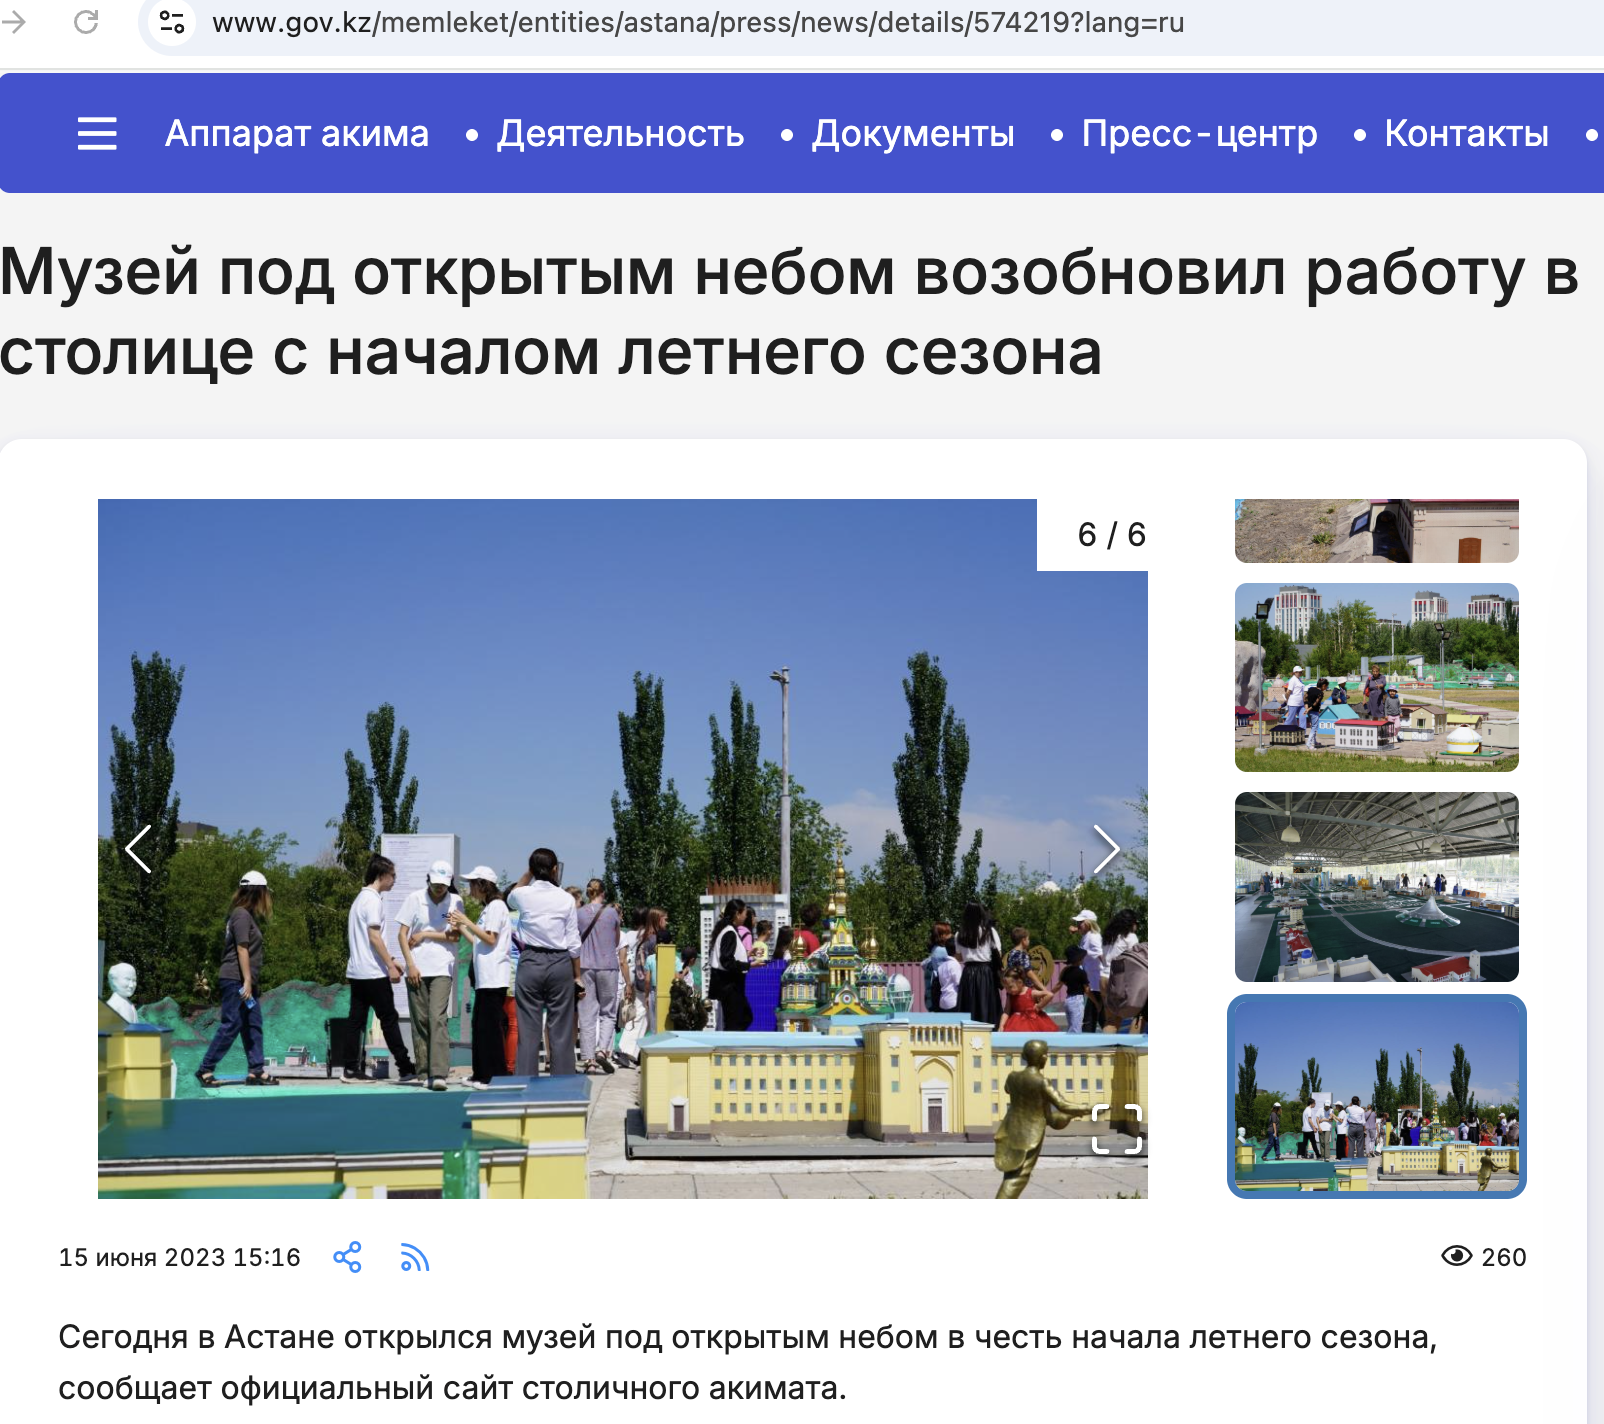This screenshot has height=1424, width=1604.
Task: Click the 6 / 6 photo counter
Action: (x=1111, y=535)
